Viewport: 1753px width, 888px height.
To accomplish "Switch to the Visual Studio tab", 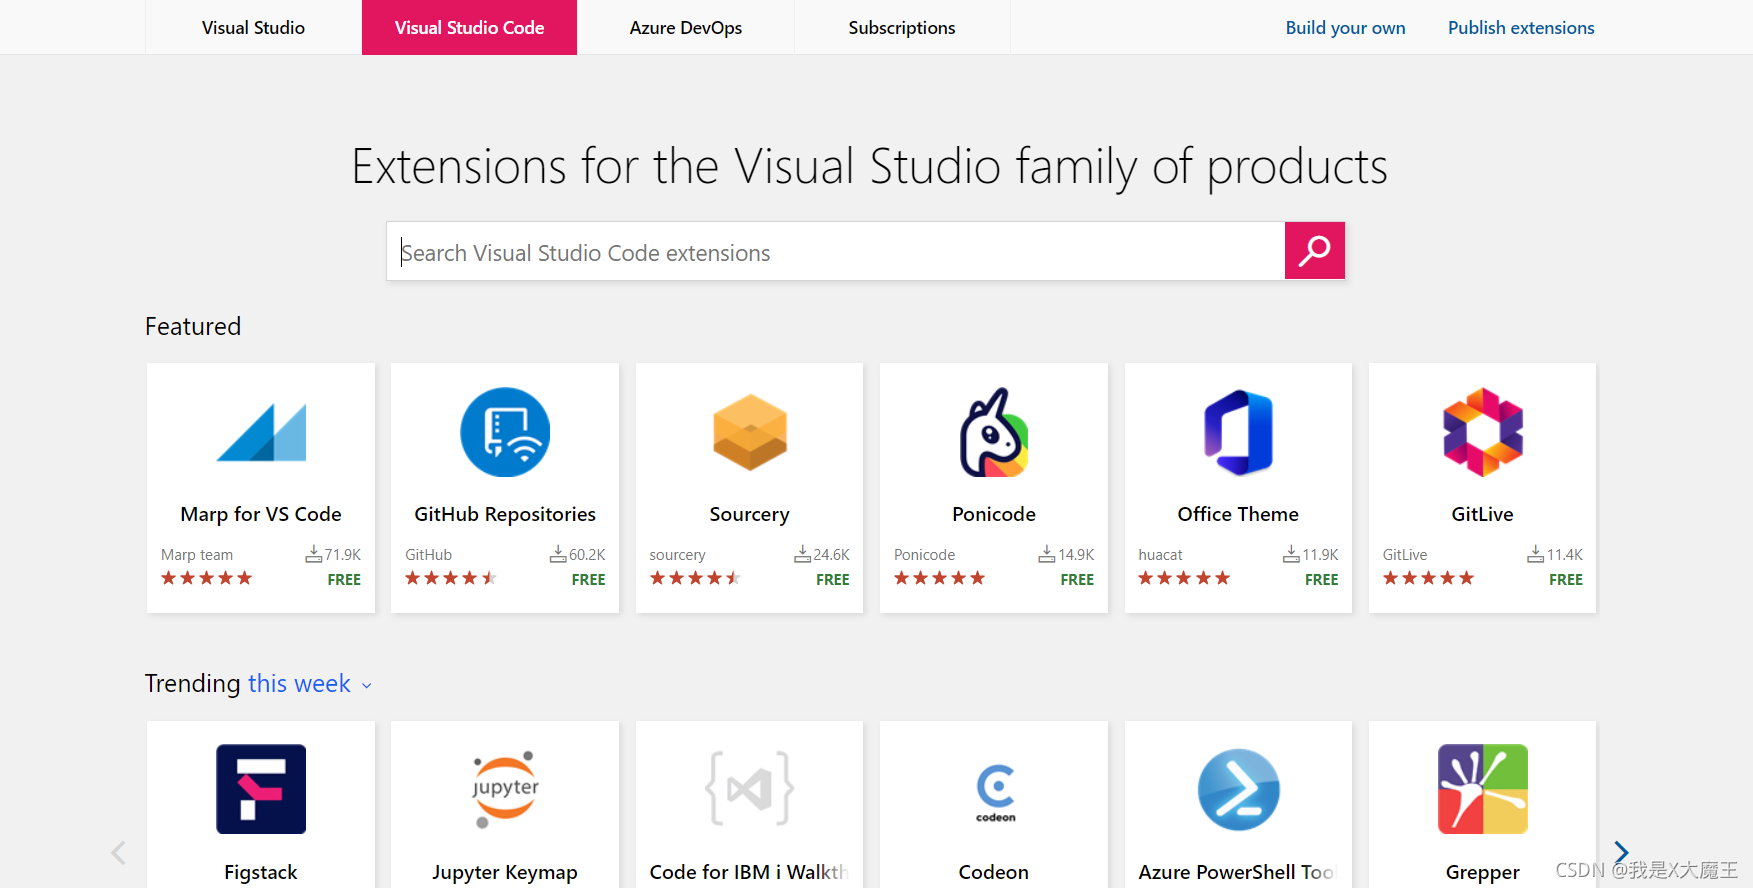I will pos(253,27).
